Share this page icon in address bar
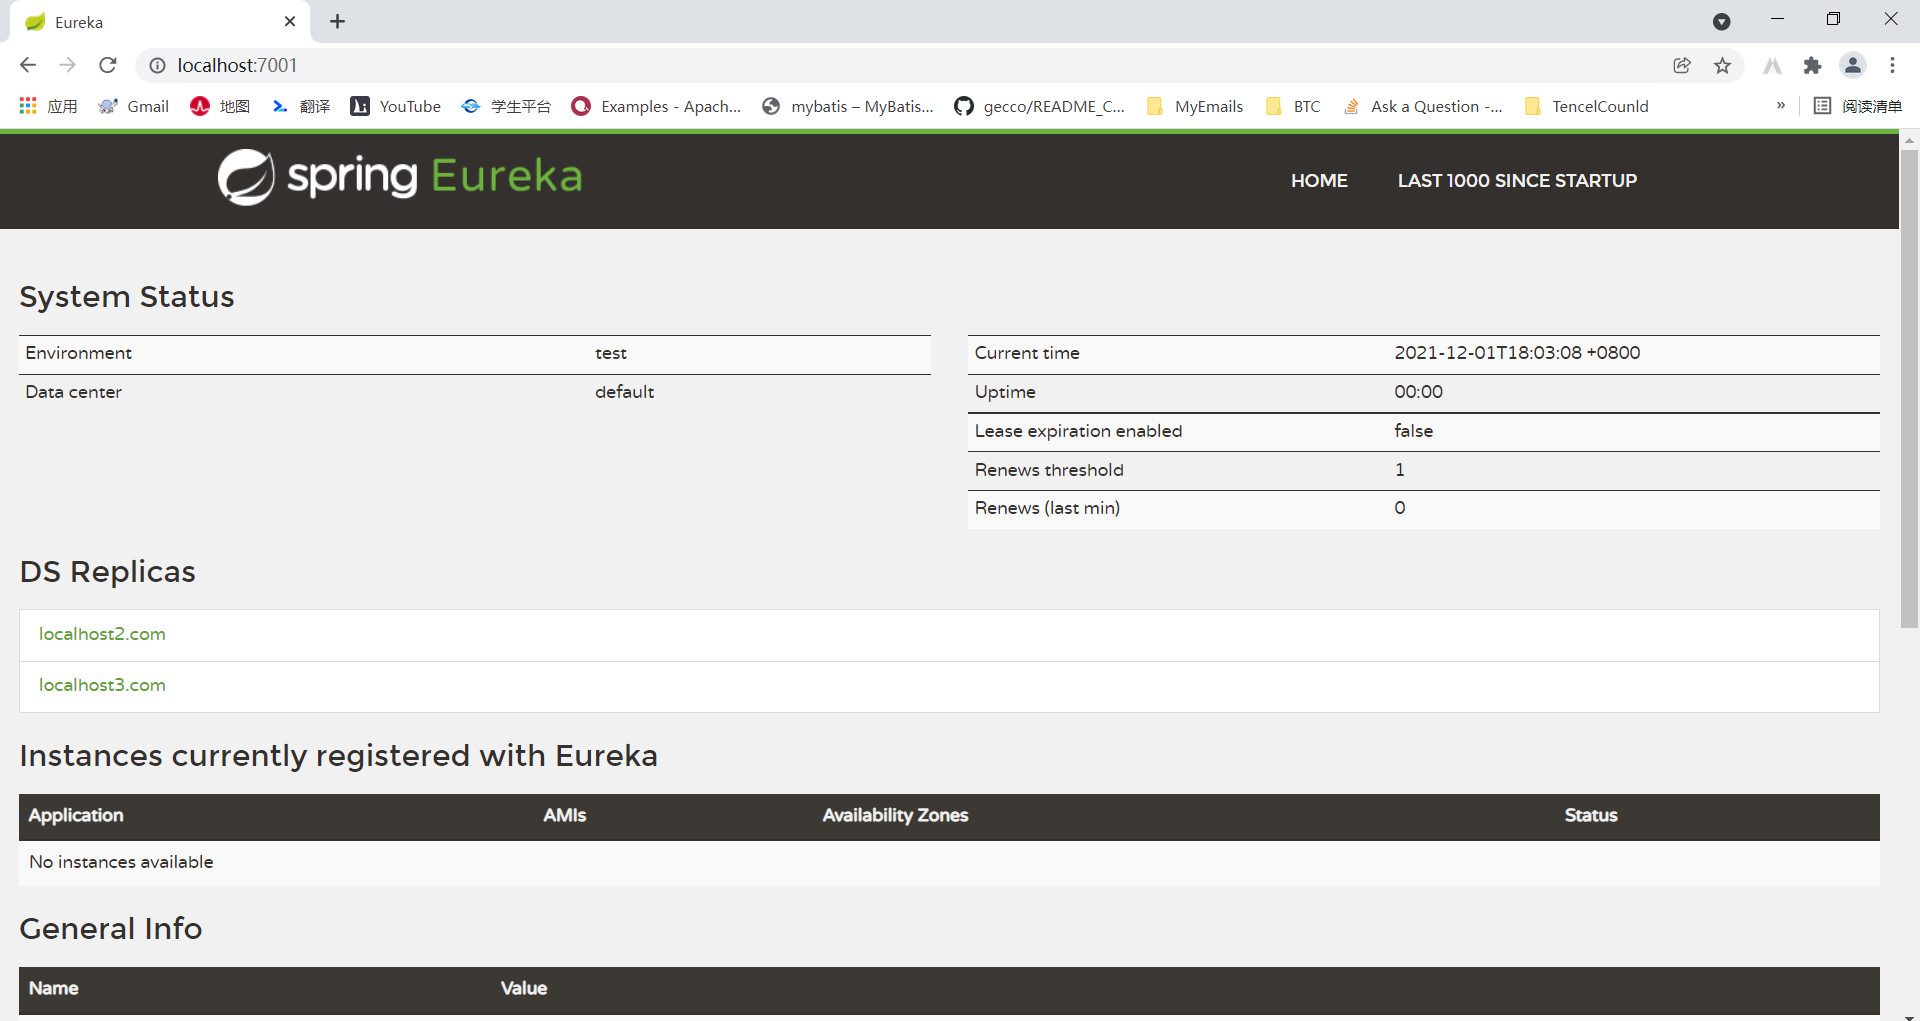Image resolution: width=1920 pixels, height=1021 pixels. click(1682, 65)
